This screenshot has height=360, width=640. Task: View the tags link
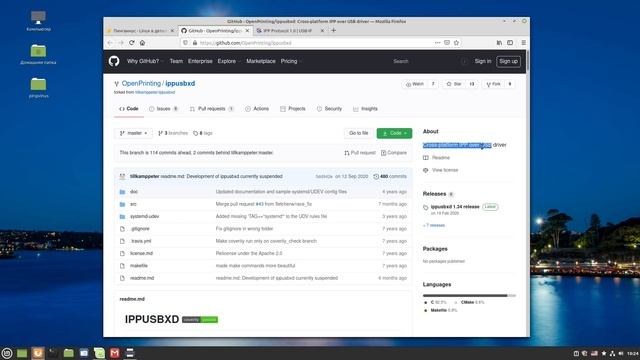pyautogui.click(x=203, y=133)
